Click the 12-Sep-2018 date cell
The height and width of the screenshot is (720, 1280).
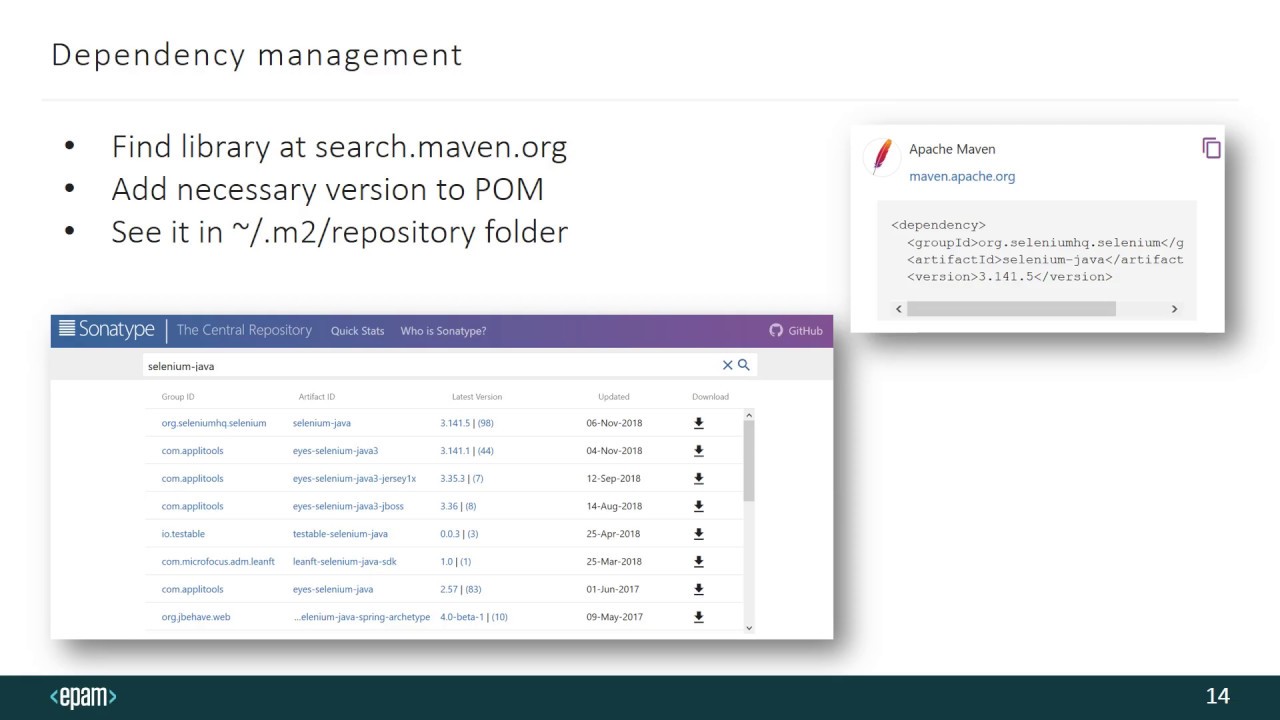coord(614,479)
